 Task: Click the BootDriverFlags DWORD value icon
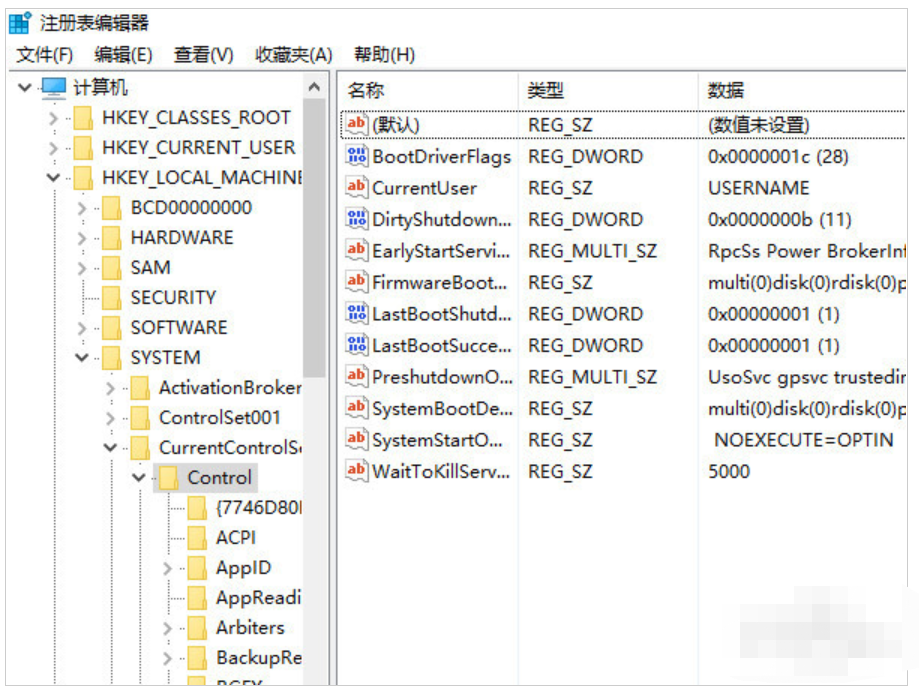(x=357, y=156)
